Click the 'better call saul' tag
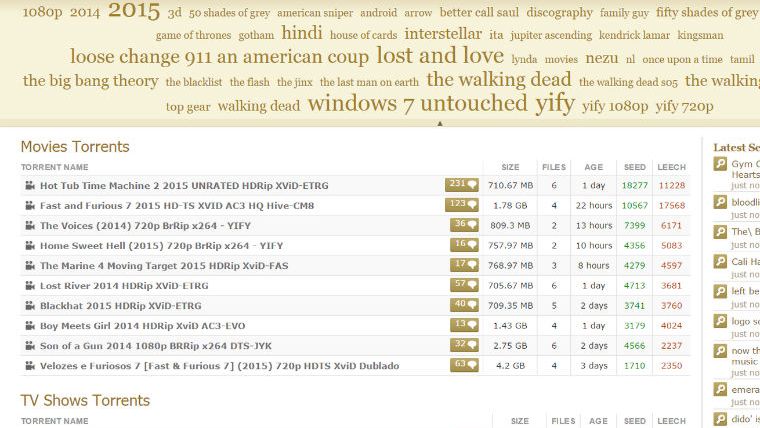This screenshot has height=428, width=760. point(479,12)
